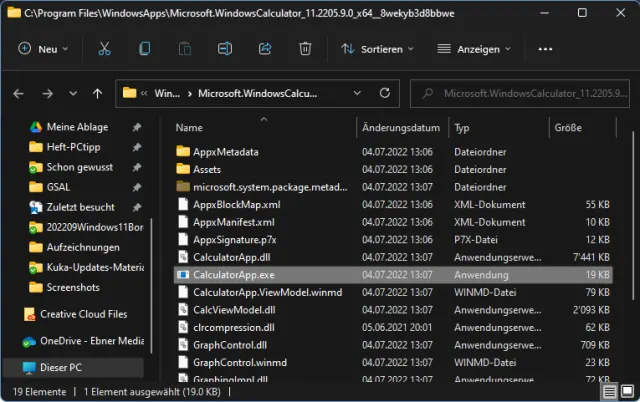Click the Rename icon in toolbar
Image resolution: width=640 pixels, height=402 pixels.
coord(225,48)
